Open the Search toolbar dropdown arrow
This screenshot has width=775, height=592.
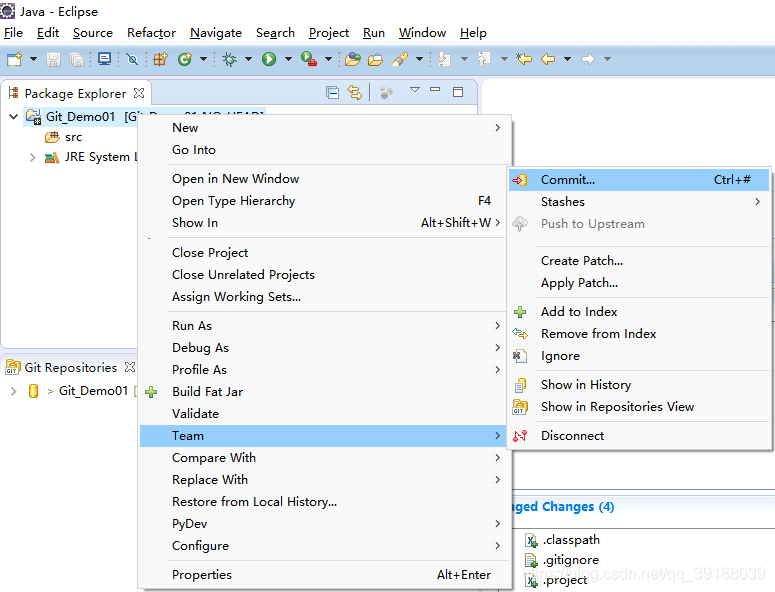[419, 59]
